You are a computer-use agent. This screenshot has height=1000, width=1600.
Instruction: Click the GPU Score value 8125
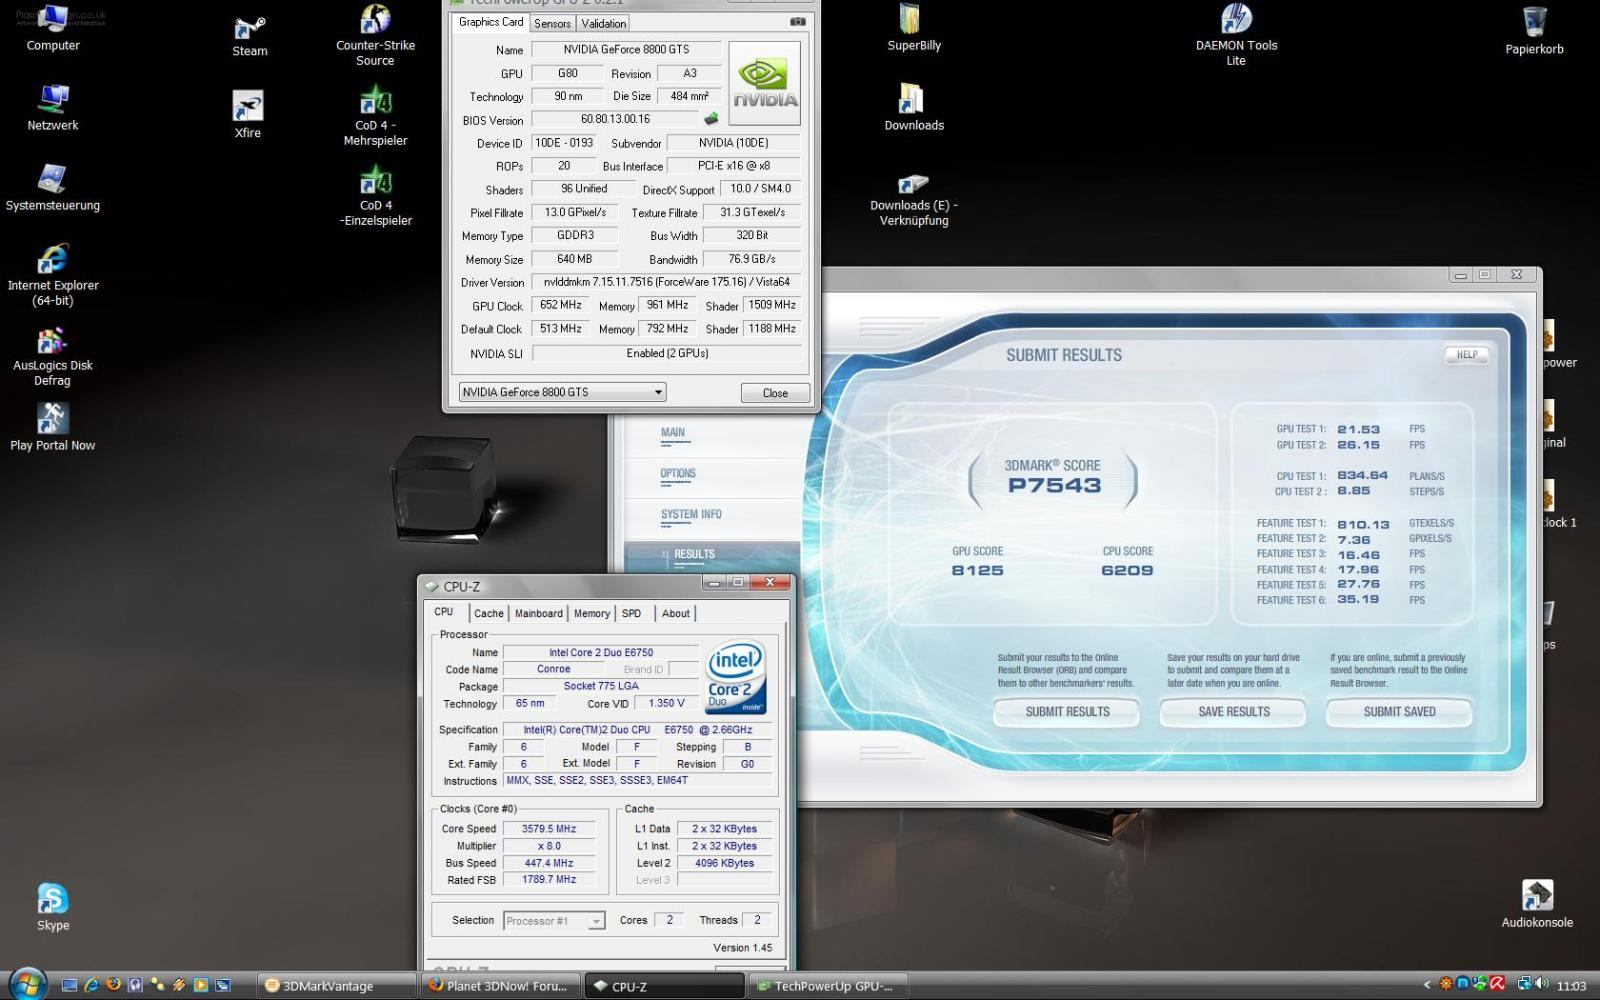(977, 570)
